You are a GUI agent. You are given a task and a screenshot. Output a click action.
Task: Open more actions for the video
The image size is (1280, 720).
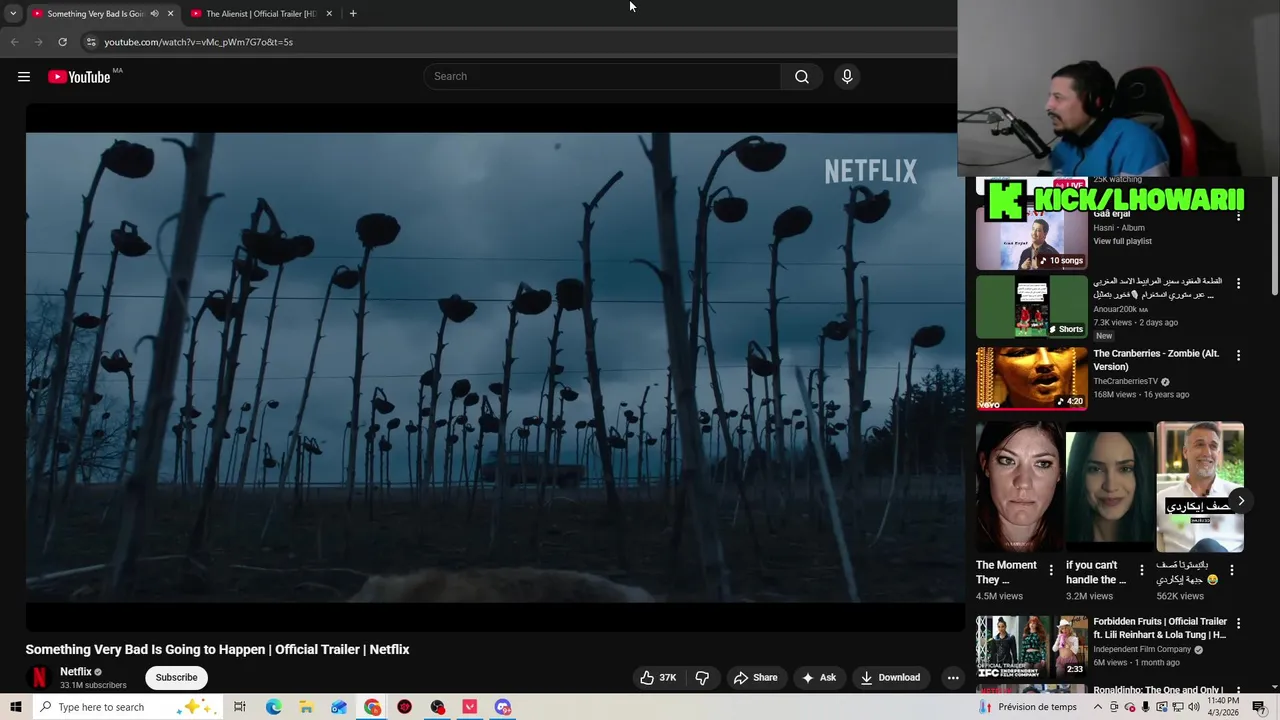point(953,677)
